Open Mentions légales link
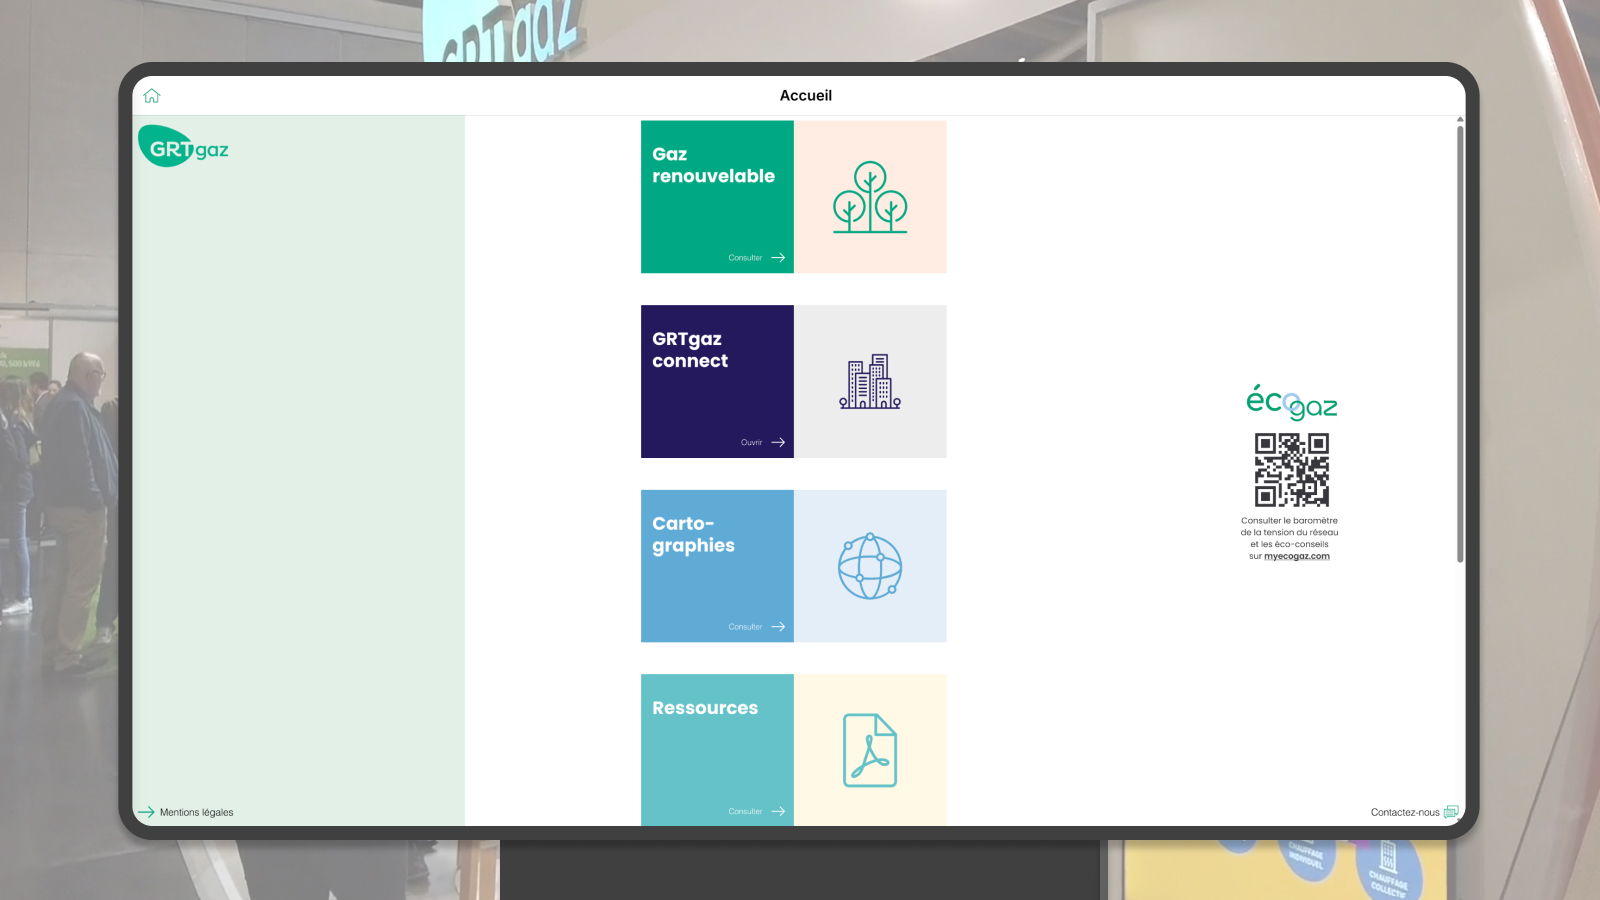 [x=196, y=813]
